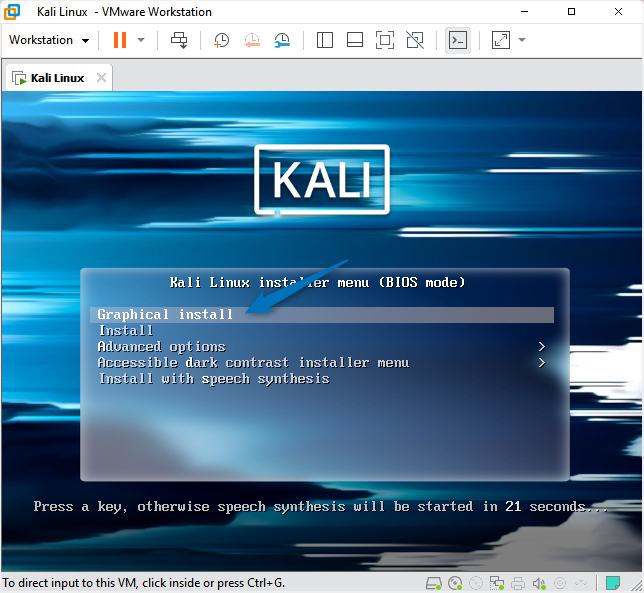
Task: Select Accessible dark contrast installer menu
Action: click(253, 363)
